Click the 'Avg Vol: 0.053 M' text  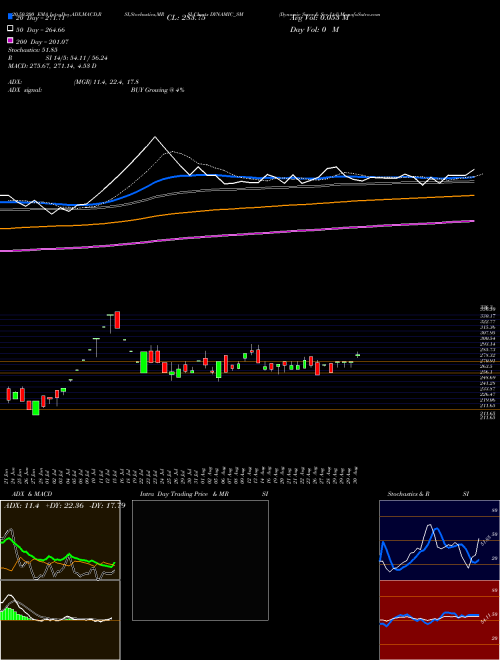coord(319,18)
